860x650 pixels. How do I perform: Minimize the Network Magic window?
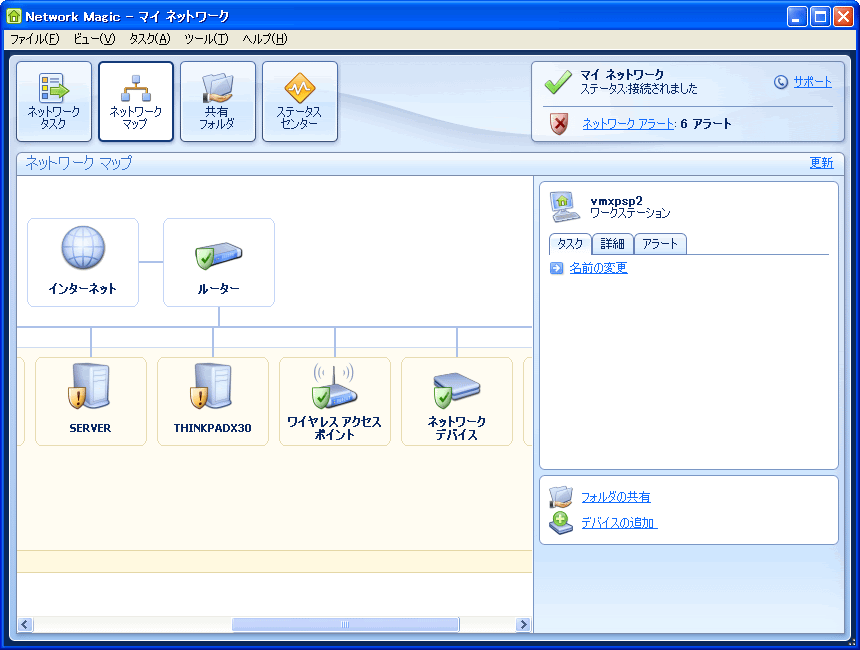(x=796, y=16)
